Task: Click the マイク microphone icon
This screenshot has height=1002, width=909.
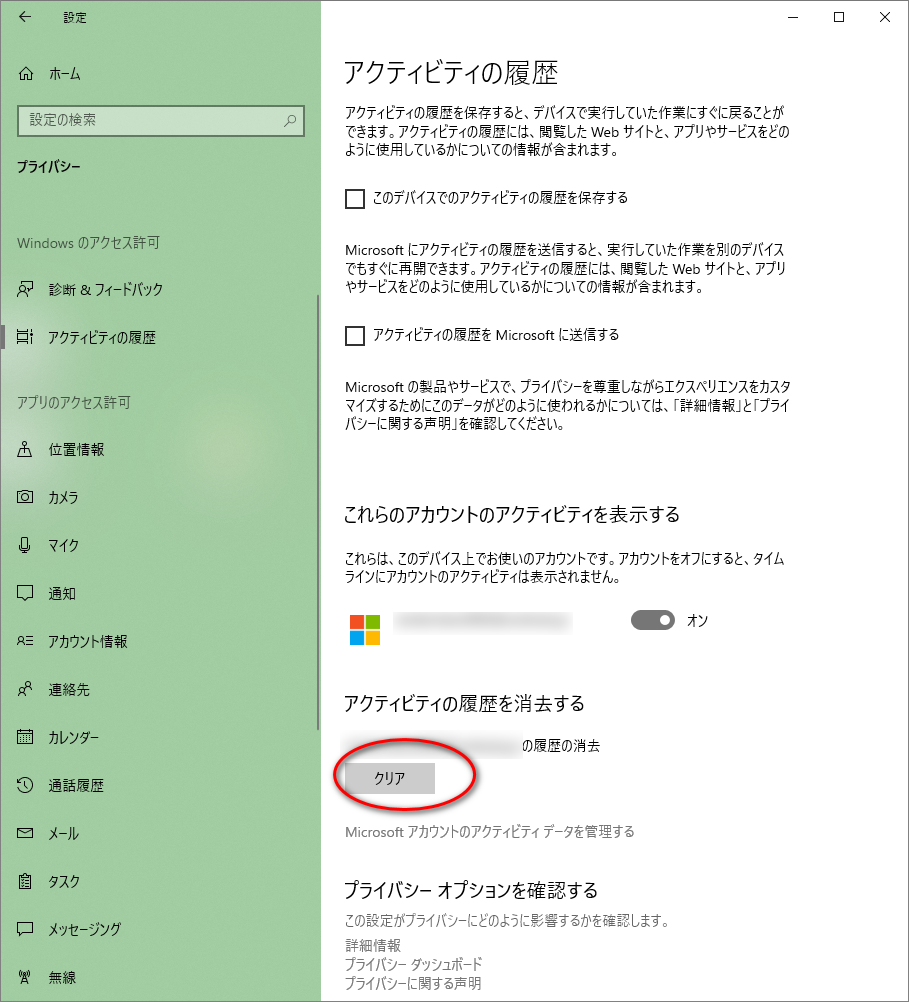Action: click(26, 546)
